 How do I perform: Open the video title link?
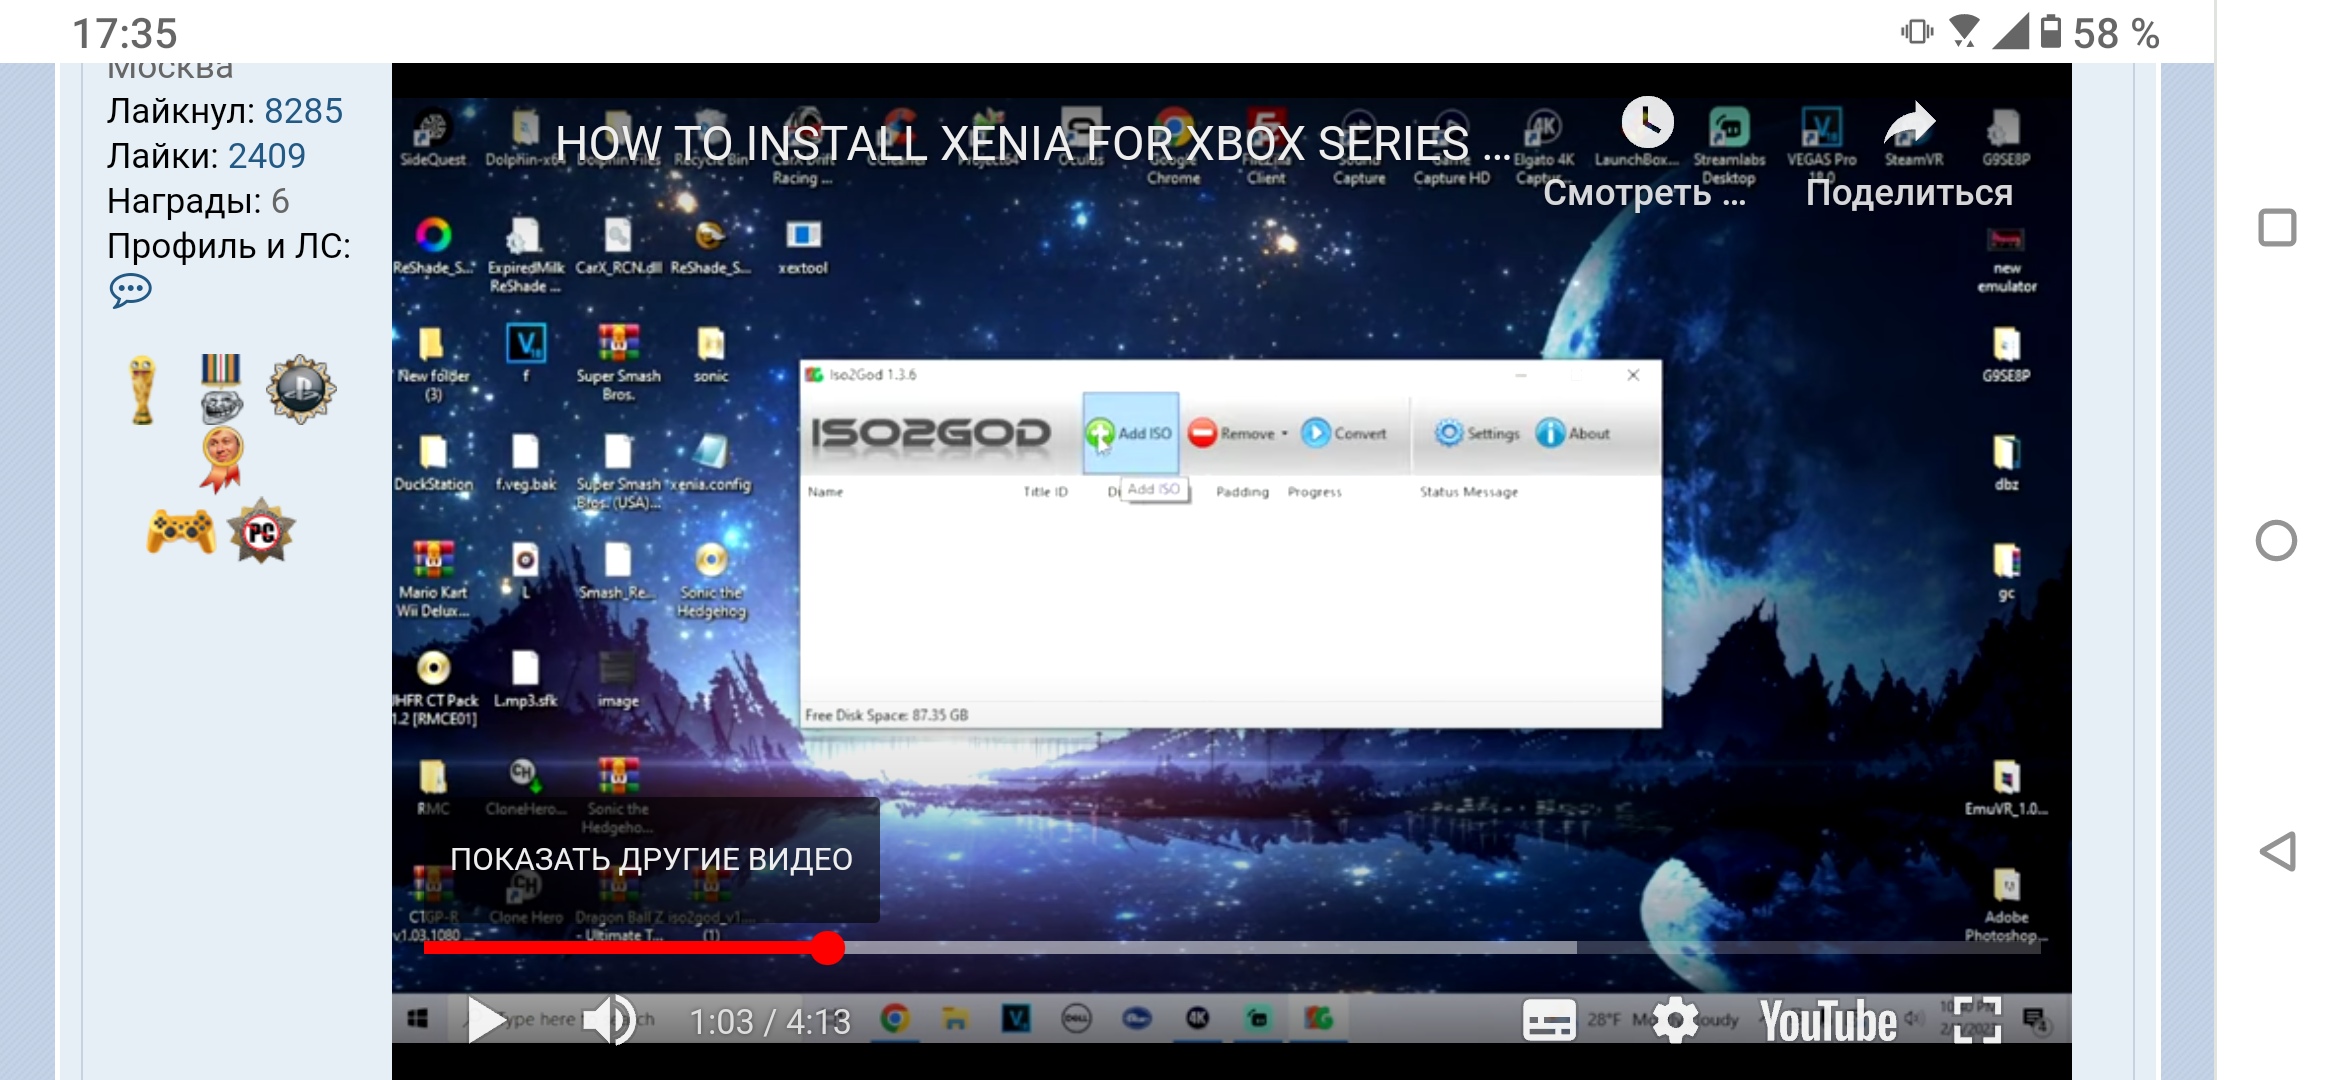tap(1030, 144)
